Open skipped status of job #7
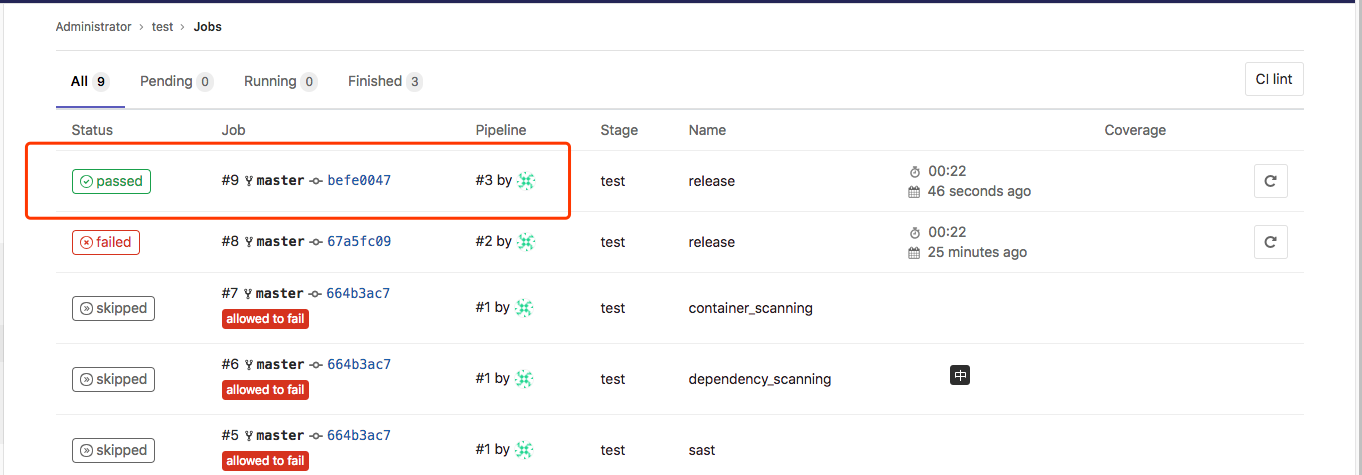 (x=113, y=308)
